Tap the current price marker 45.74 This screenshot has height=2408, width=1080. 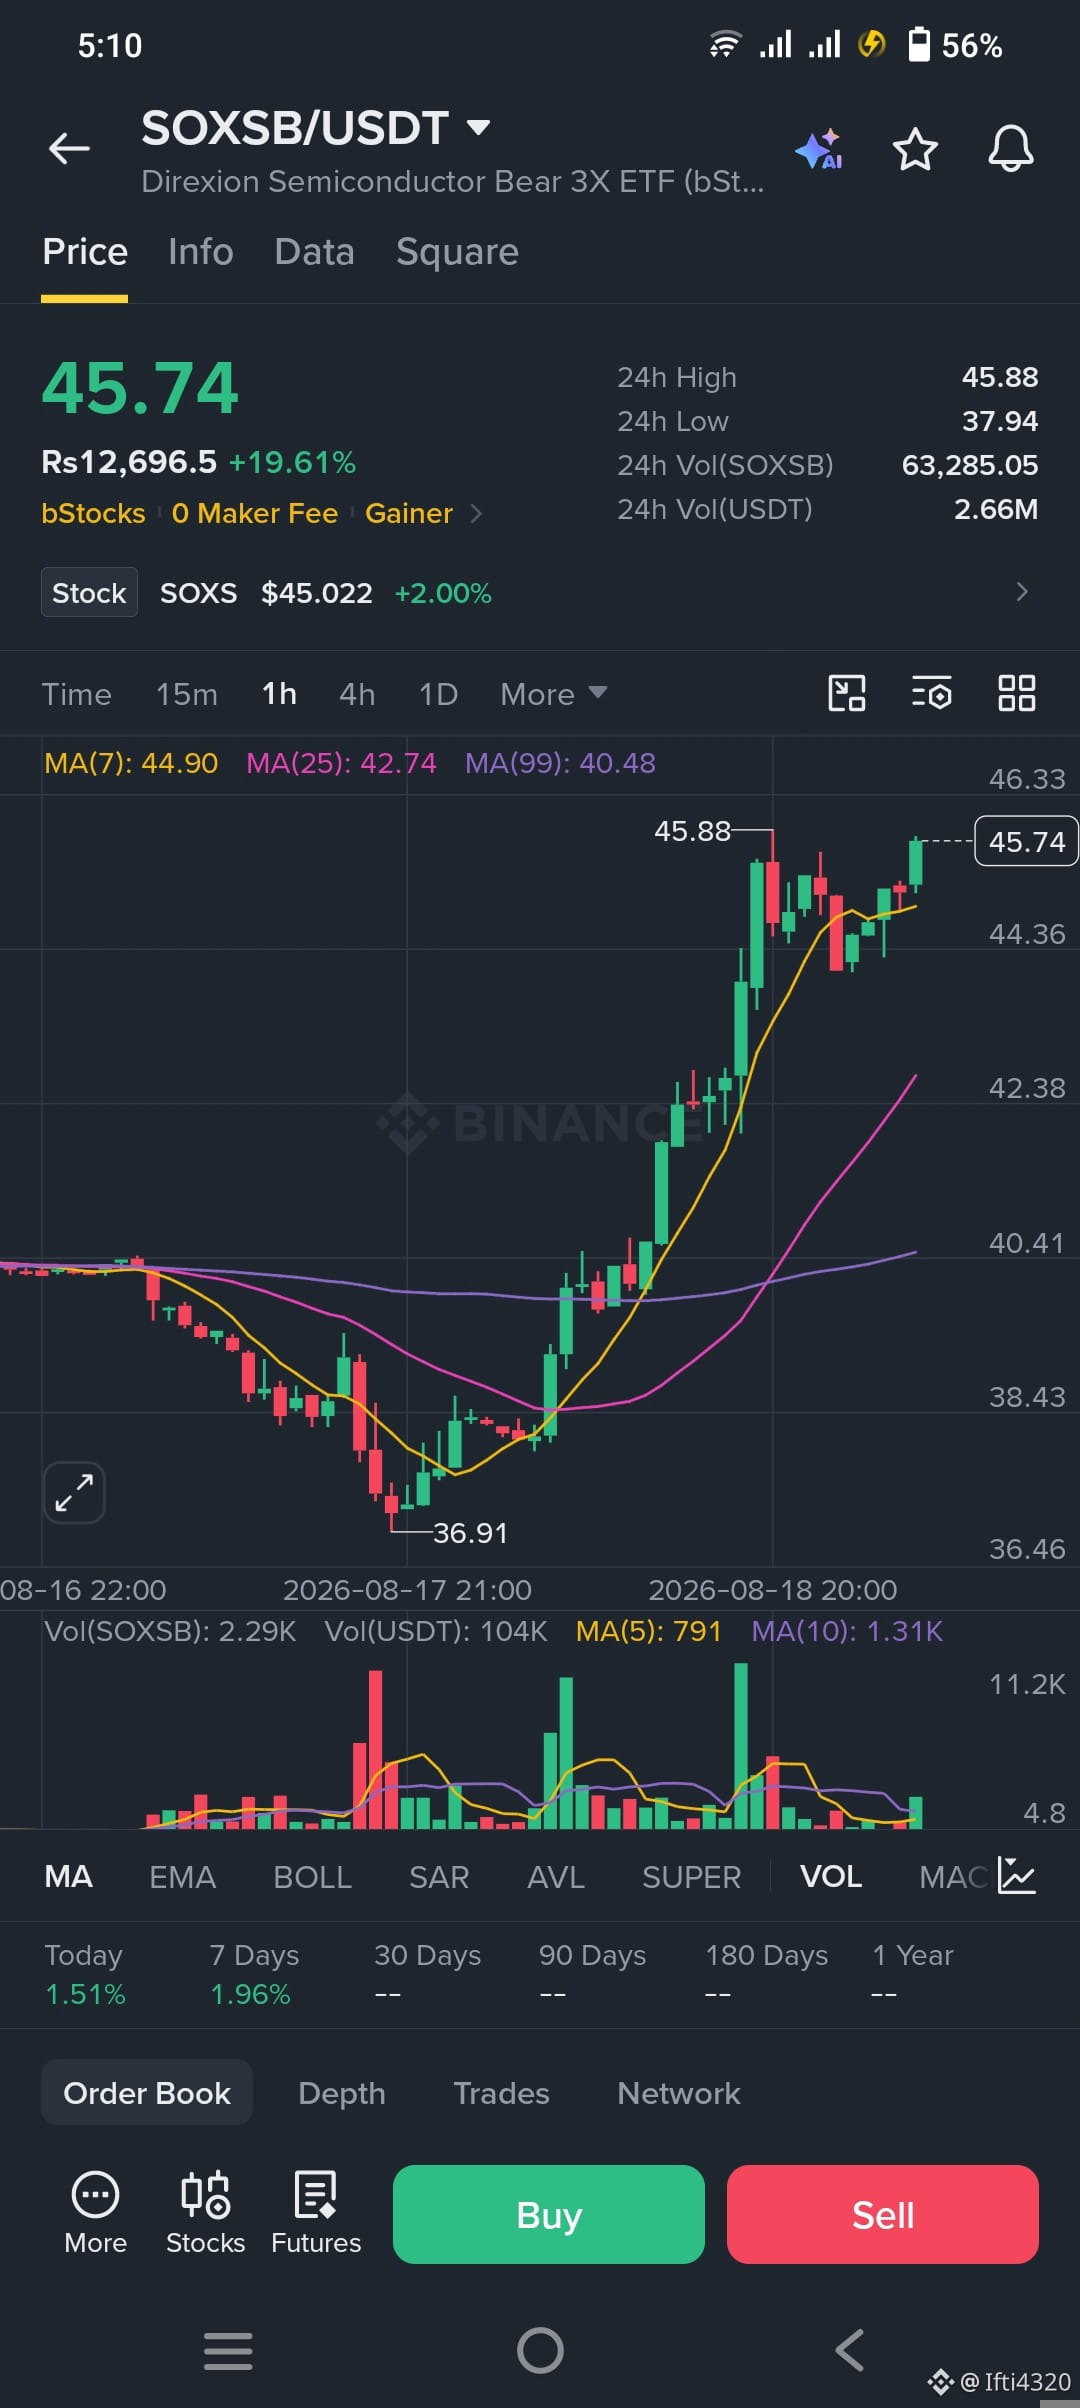[x=1027, y=842]
